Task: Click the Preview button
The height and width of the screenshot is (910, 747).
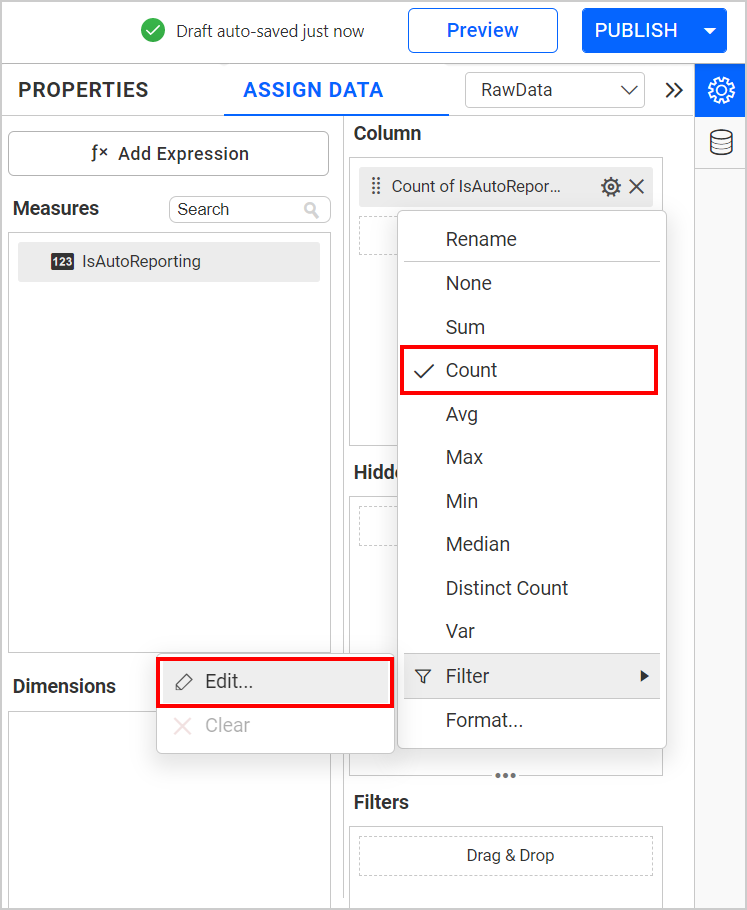Action: click(x=482, y=30)
